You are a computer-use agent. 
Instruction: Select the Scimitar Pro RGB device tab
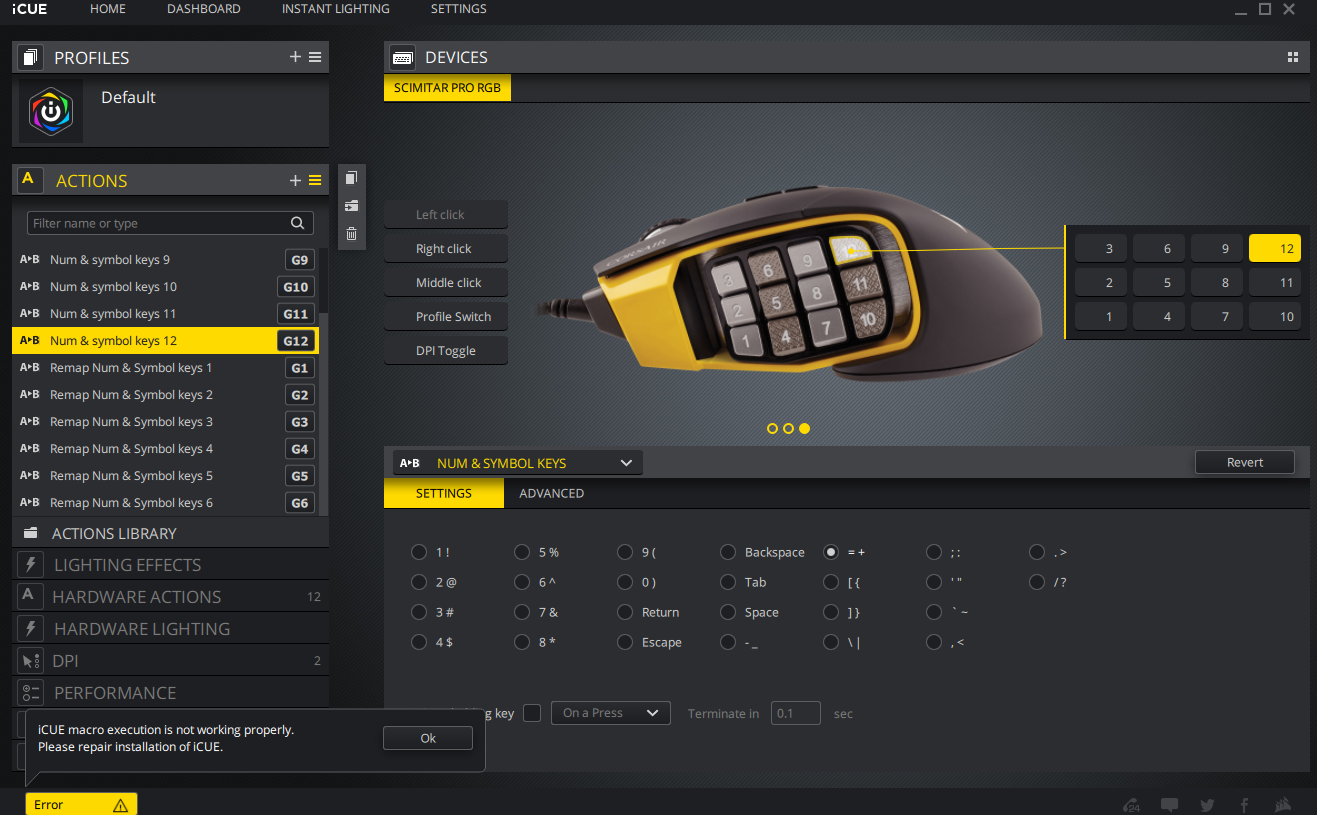(447, 88)
